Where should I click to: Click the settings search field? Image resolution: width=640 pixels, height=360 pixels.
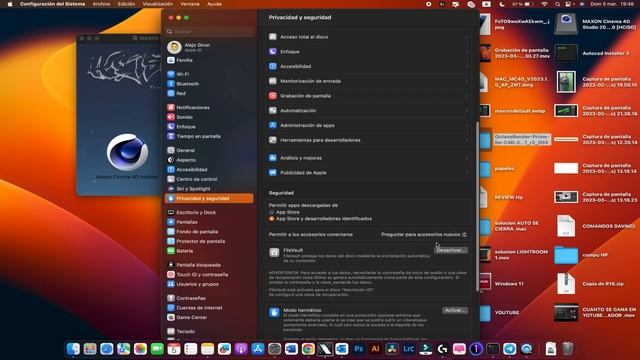pos(210,31)
